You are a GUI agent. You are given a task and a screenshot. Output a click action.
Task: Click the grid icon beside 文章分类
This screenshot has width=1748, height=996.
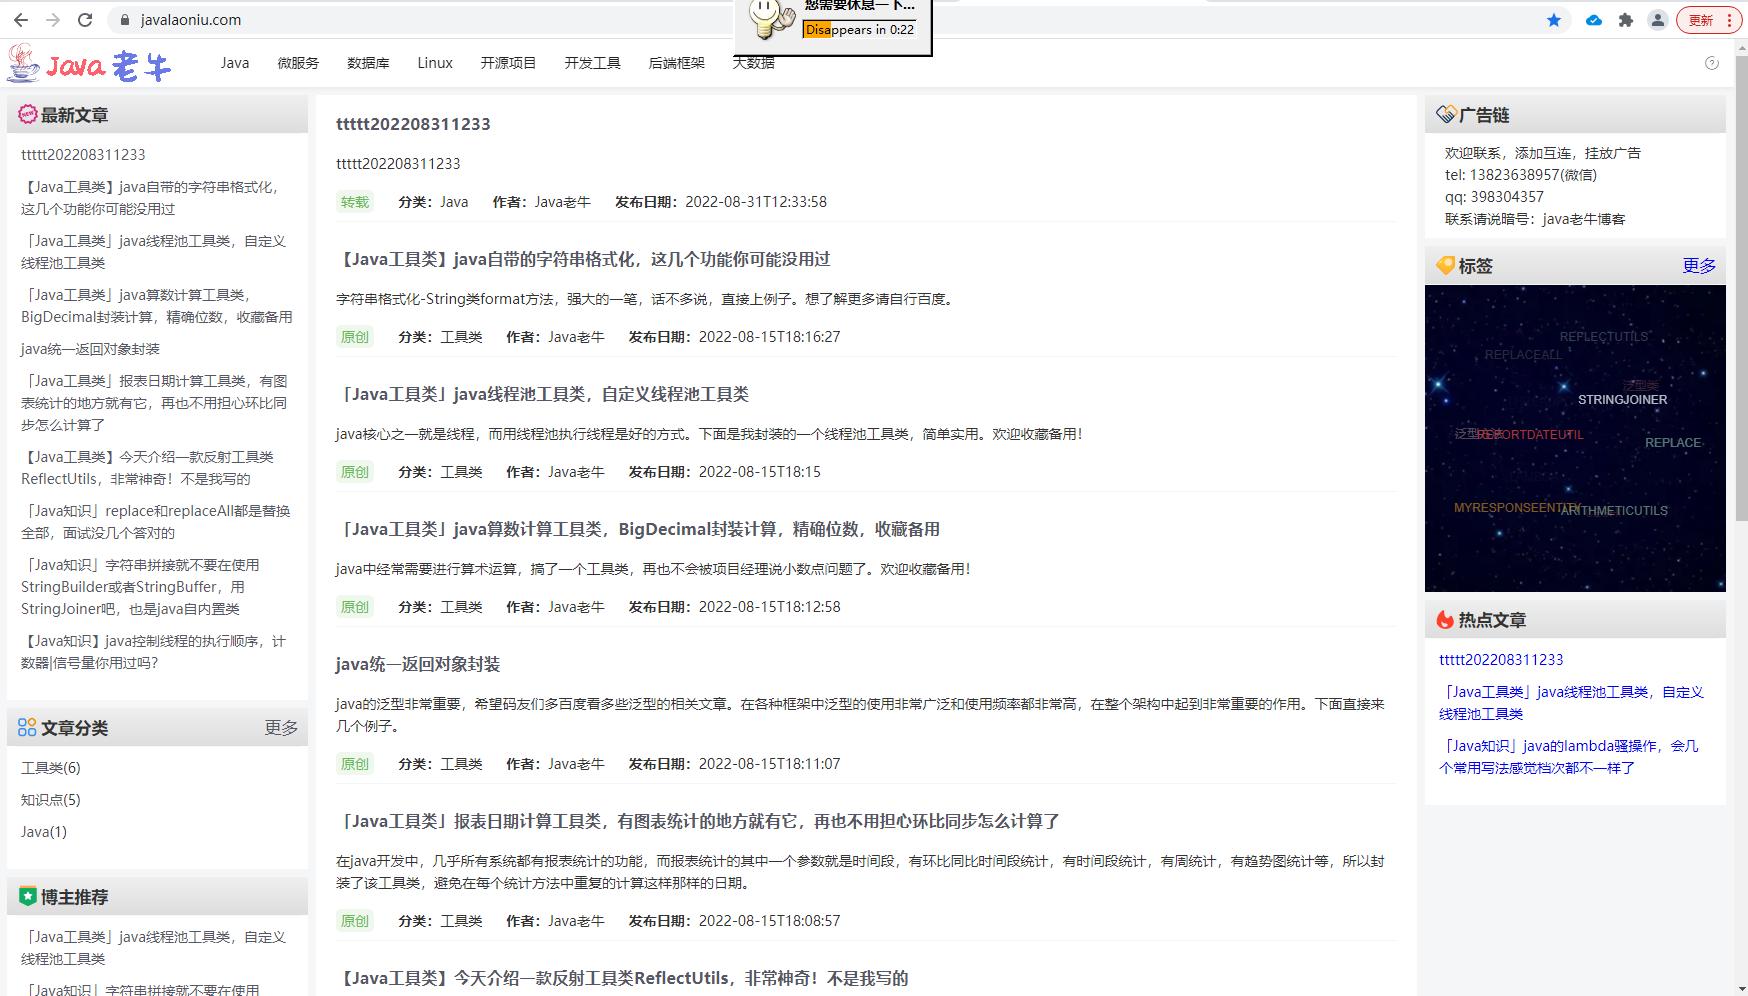coord(27,727)
